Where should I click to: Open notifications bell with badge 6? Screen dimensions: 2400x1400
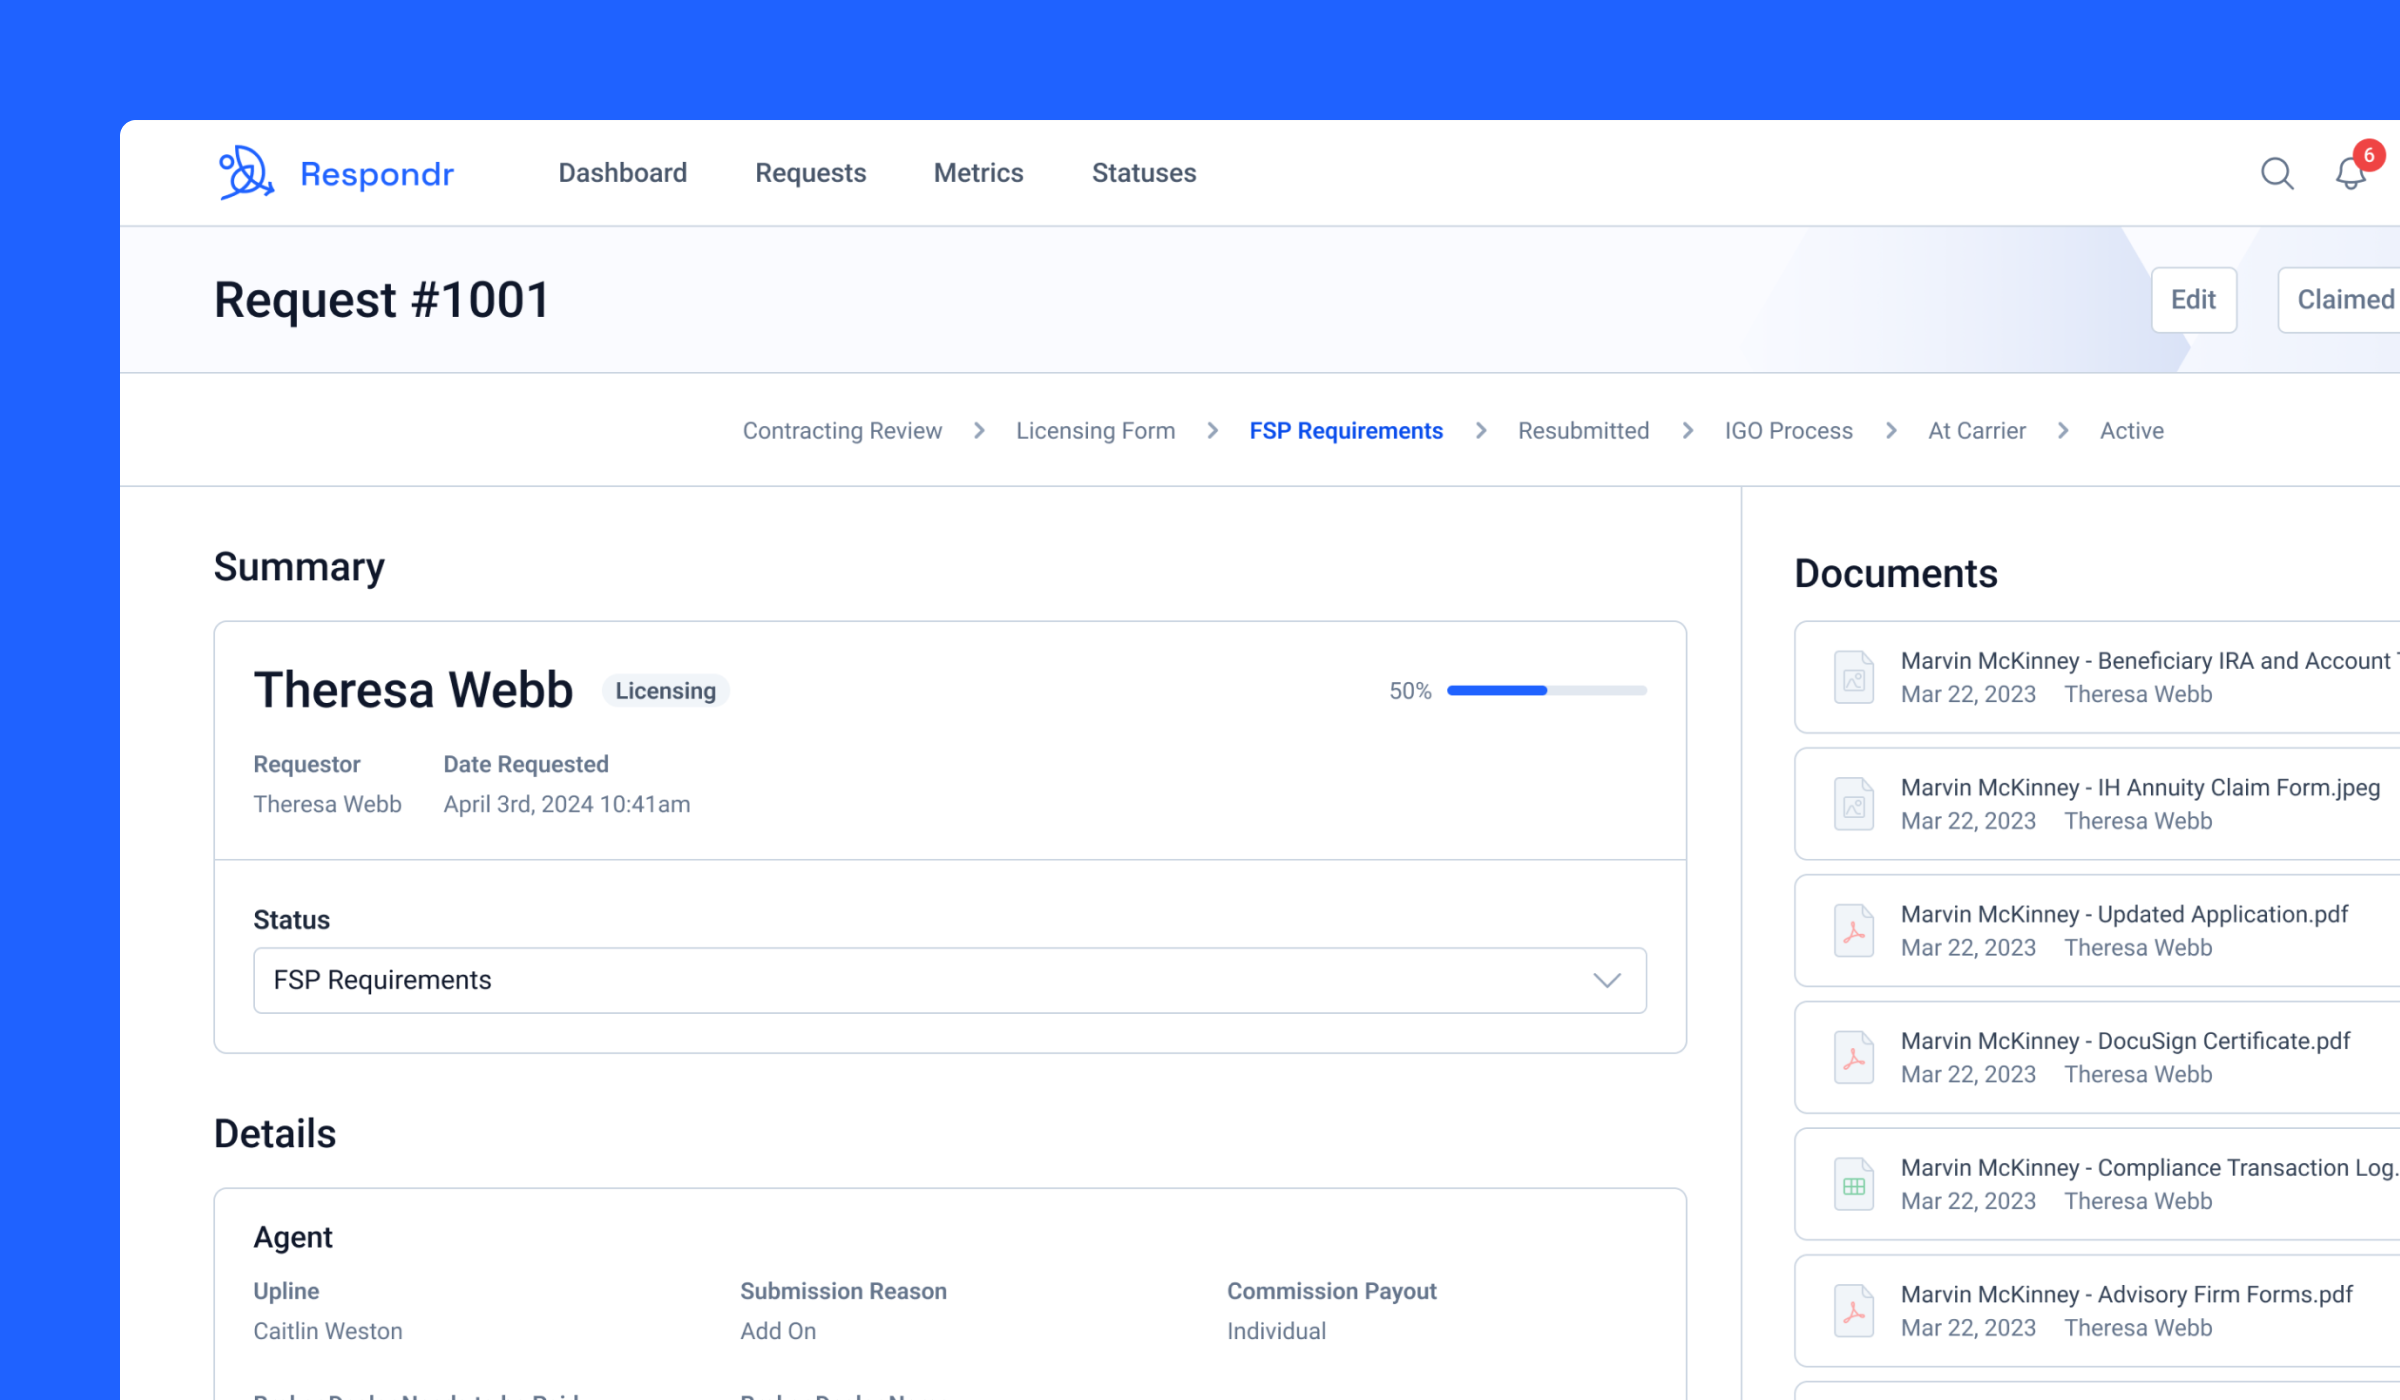(2352, 172)
